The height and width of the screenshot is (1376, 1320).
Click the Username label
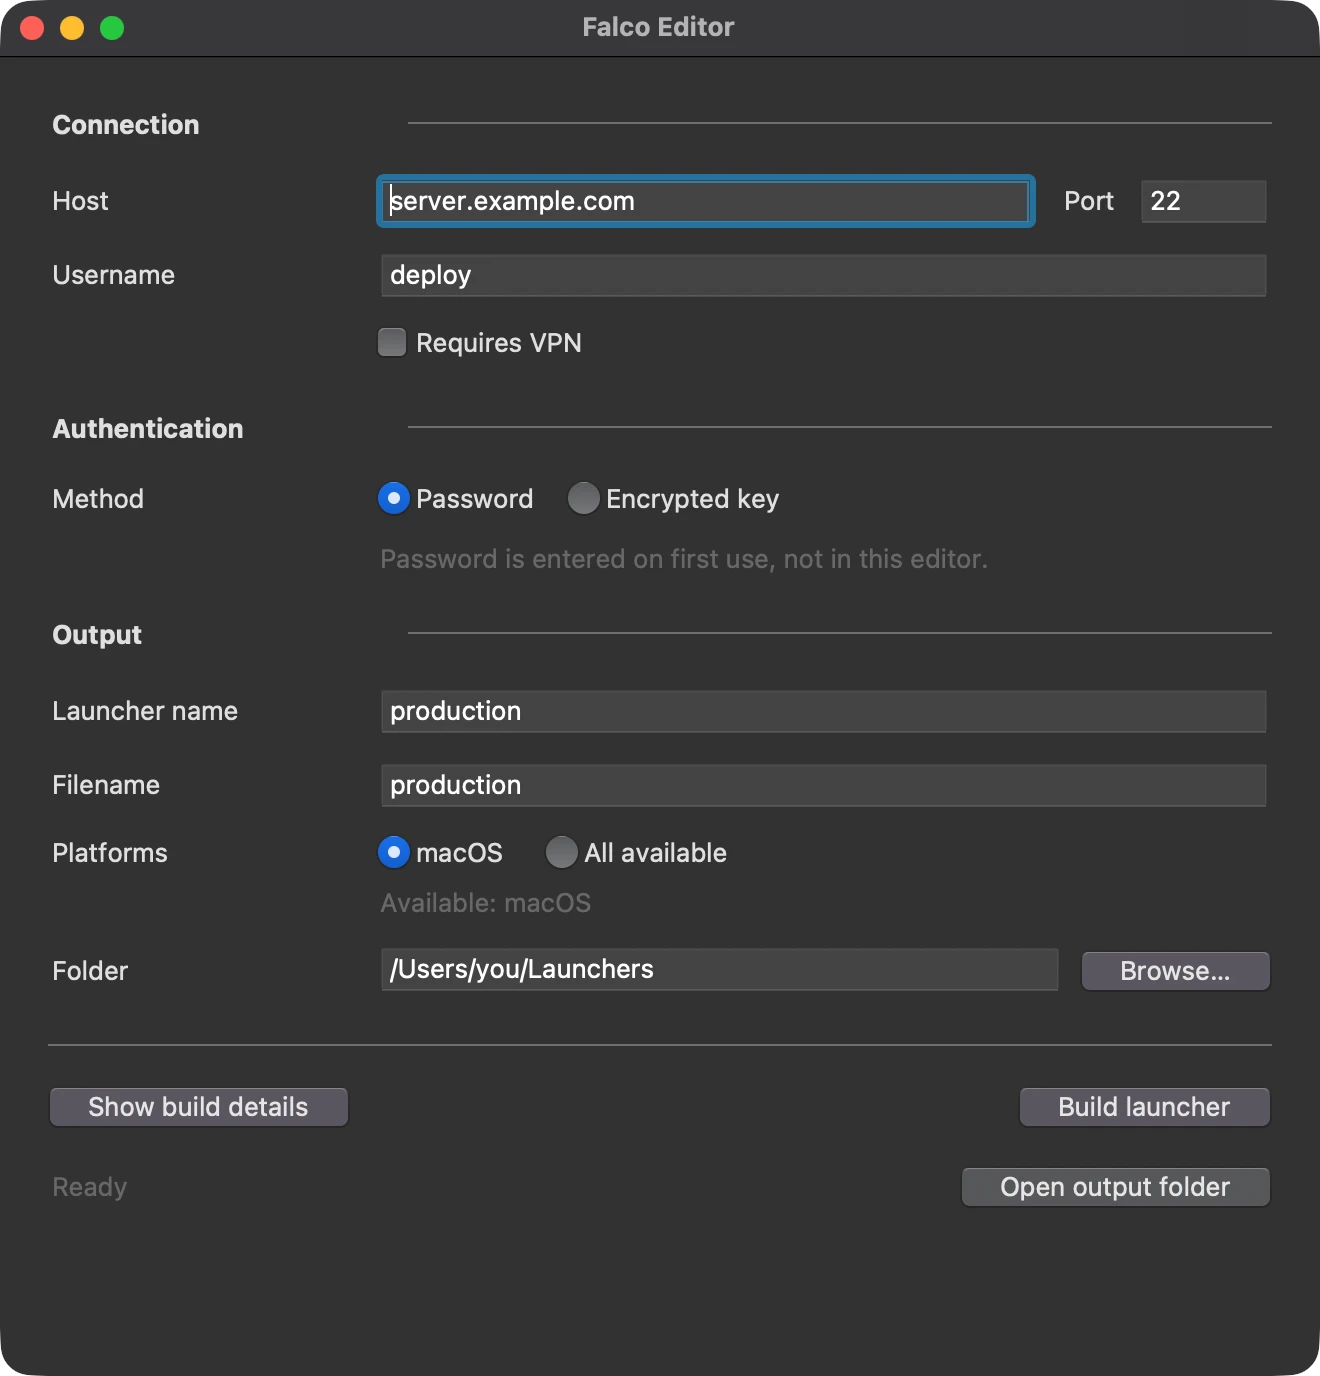114,275
